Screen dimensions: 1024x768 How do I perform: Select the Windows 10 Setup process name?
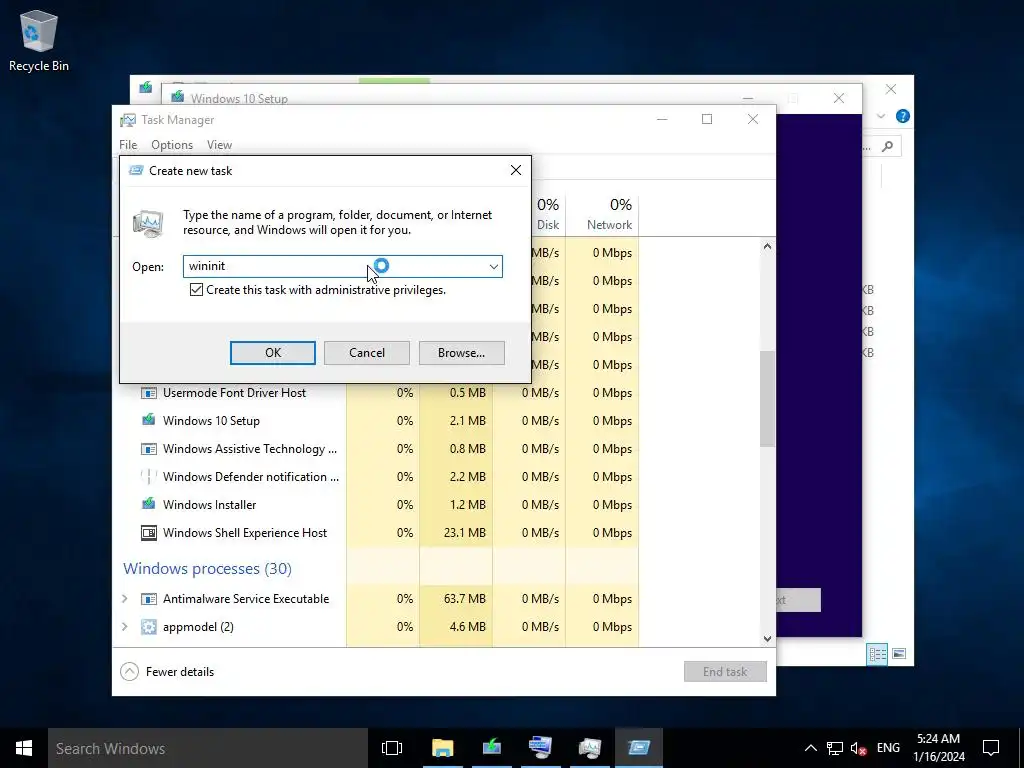point(211,421)
